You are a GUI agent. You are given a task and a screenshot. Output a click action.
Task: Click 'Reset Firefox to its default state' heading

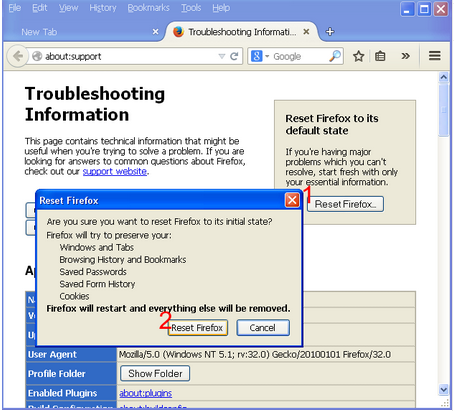coord(332,124)
